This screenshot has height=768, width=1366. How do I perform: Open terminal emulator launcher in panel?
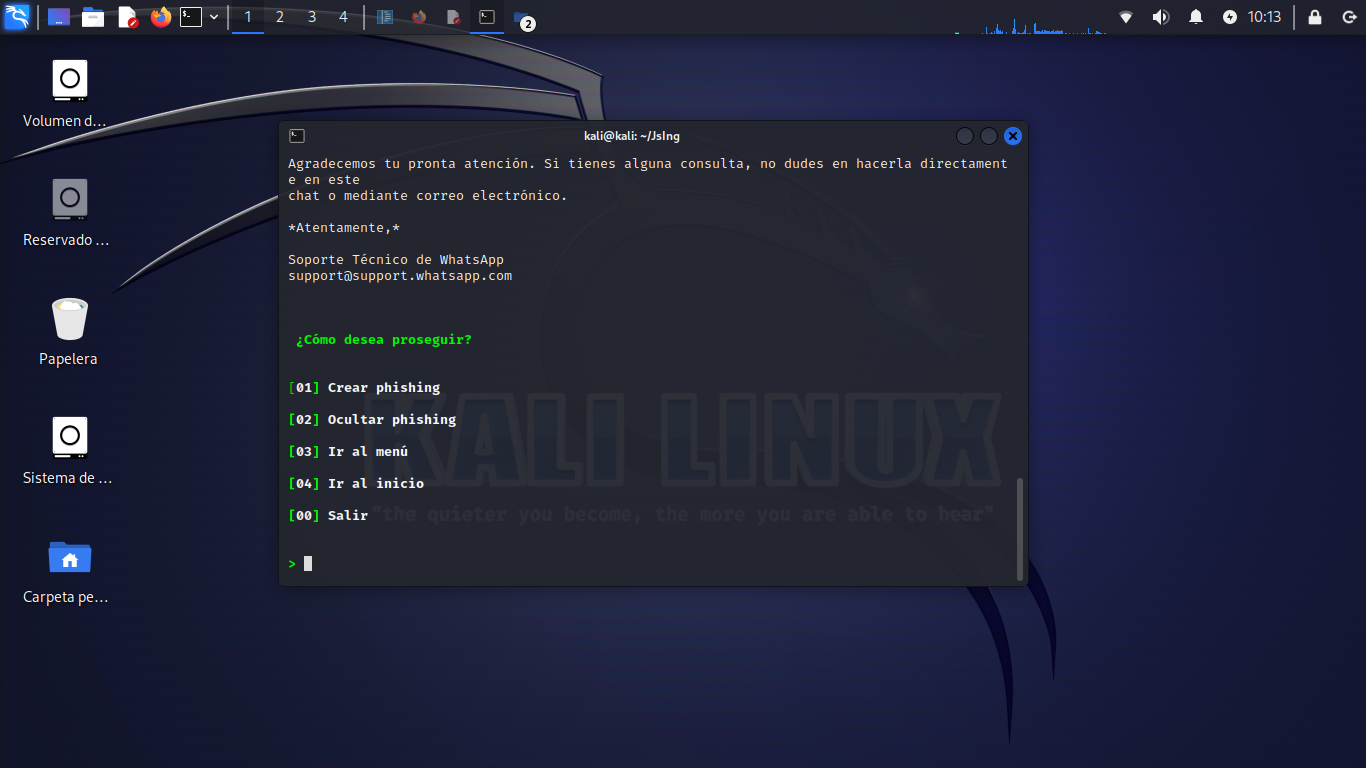[191, 17]
